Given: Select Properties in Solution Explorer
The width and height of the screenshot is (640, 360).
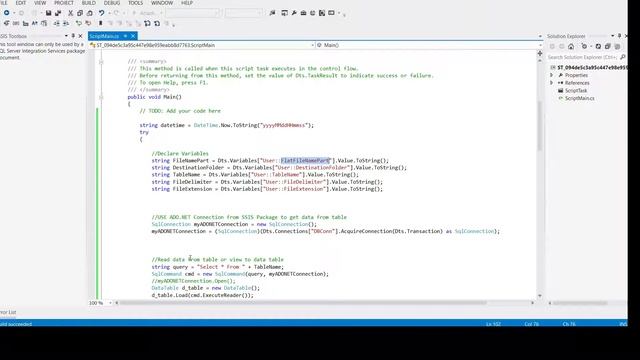Looking at the screenshot, I should 576,76.
